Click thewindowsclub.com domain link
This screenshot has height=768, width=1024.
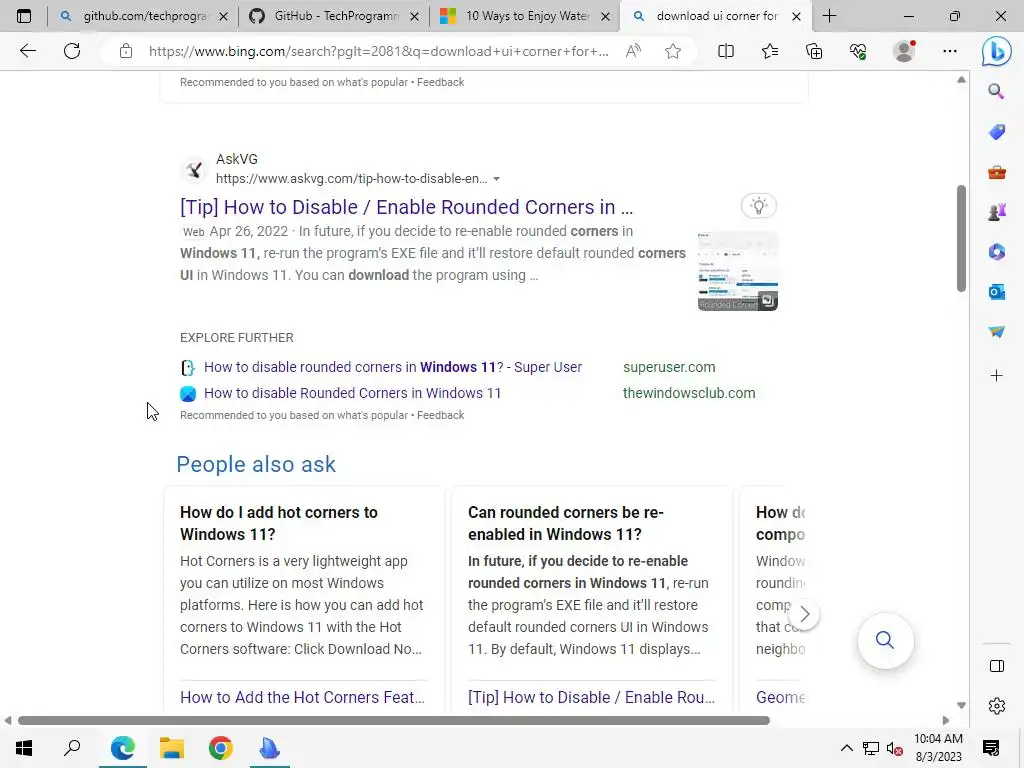click(689, 393)
